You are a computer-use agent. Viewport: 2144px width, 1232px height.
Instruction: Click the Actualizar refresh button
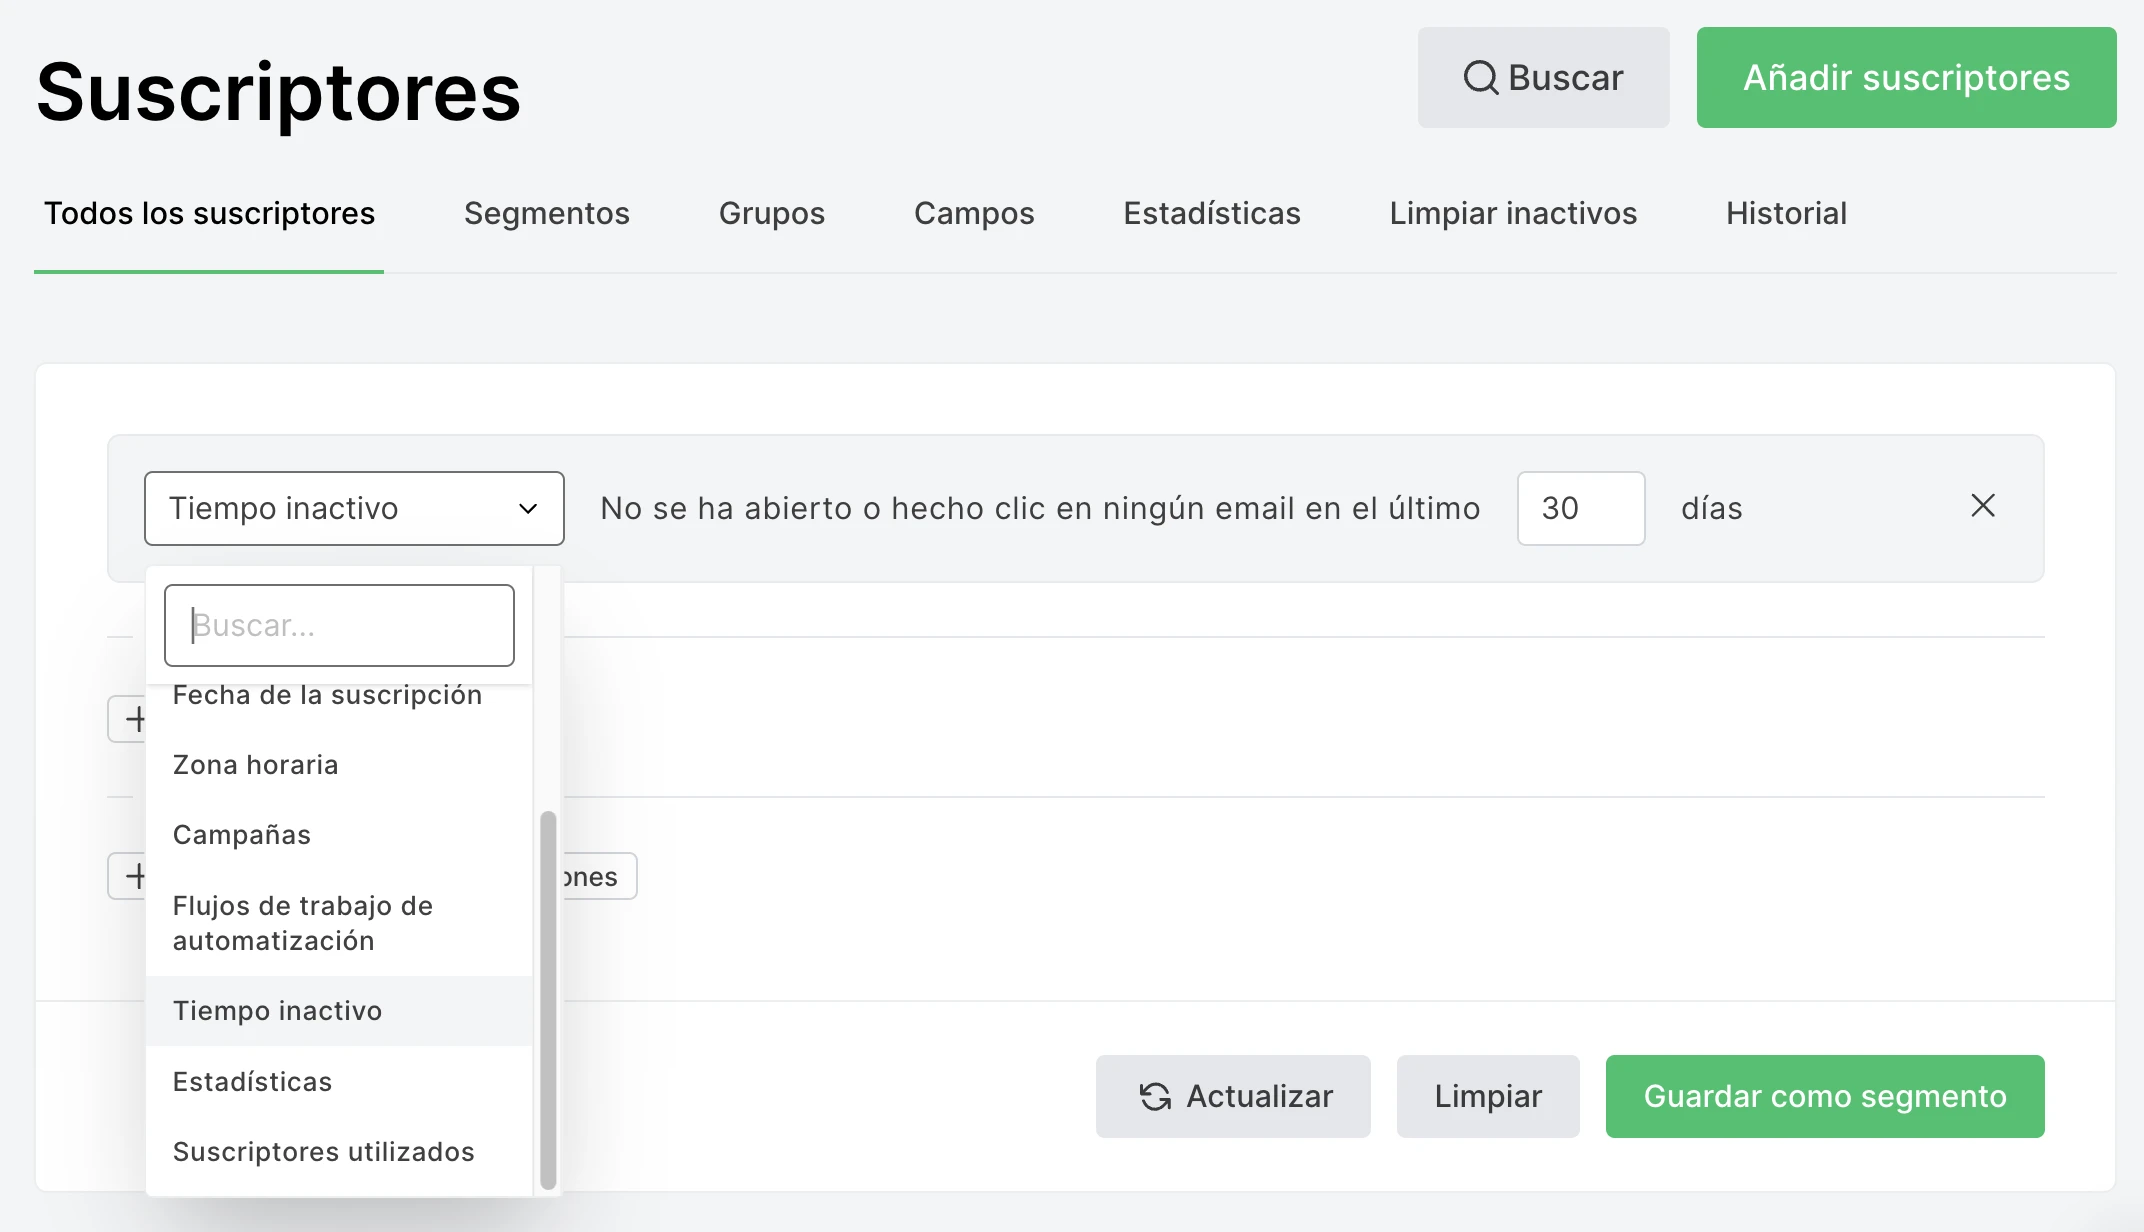coord(1233,1096)
